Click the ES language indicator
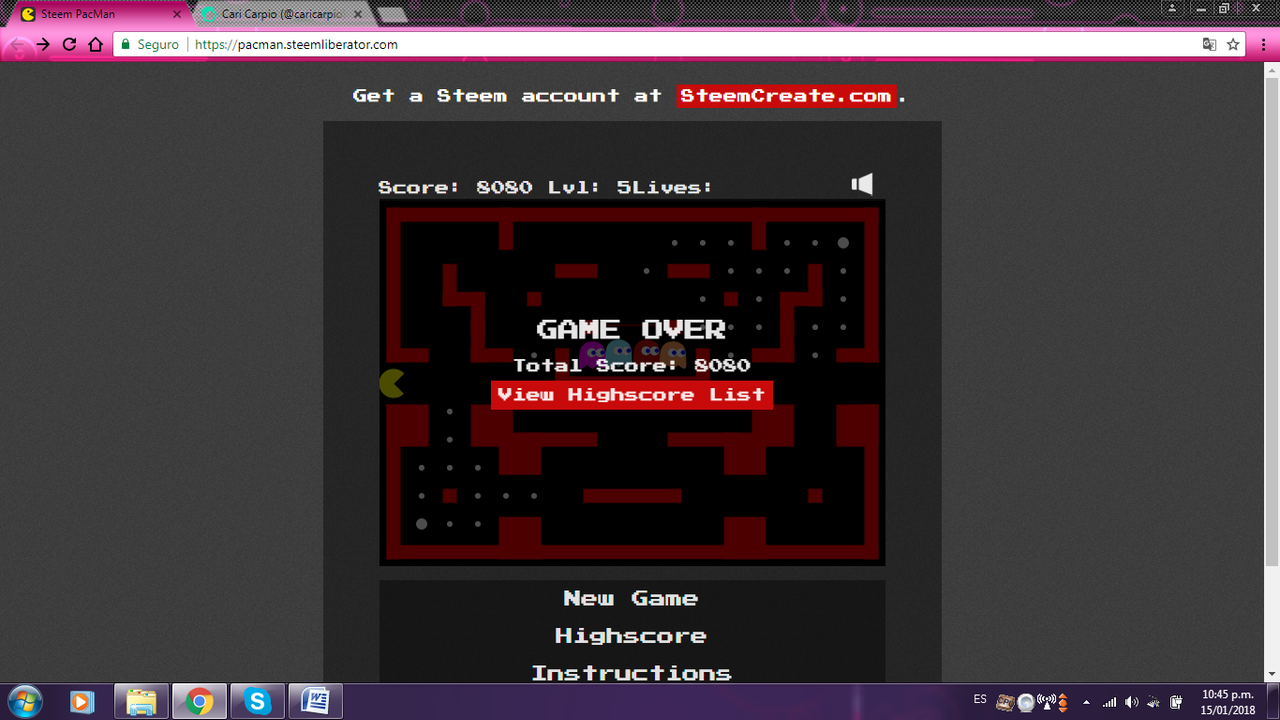Viewport: 1280px width, 720px height. (980, 698)
